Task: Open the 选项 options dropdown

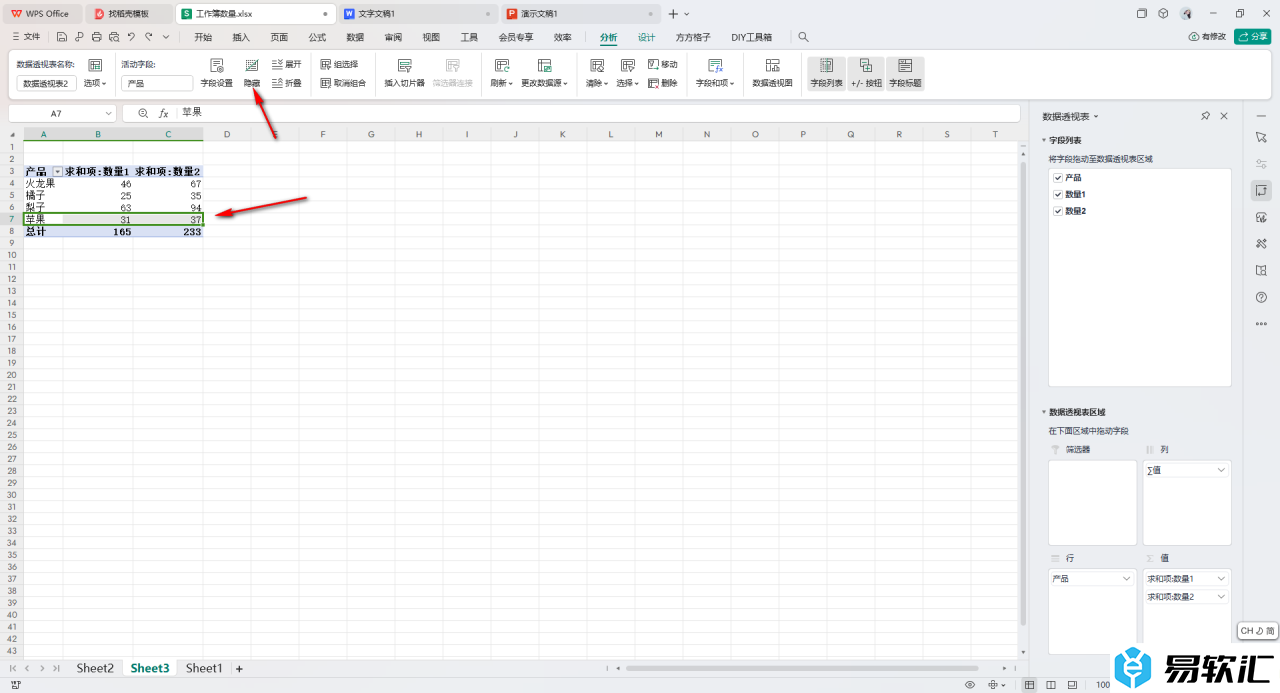Action: tap(95, 84)
